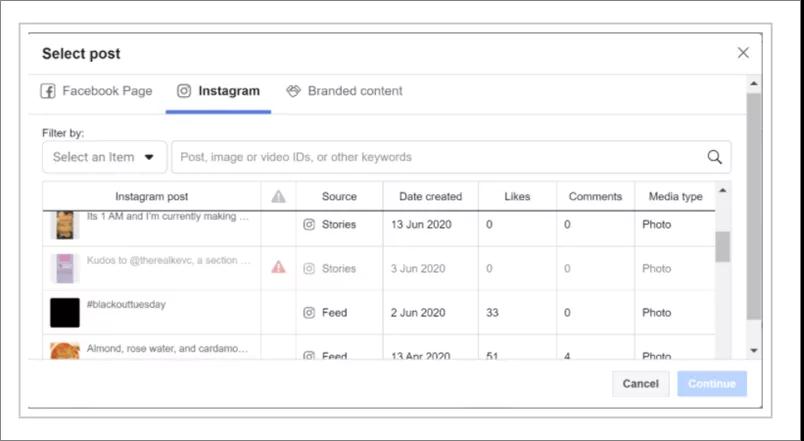Click Instagram icon beside 2 Jun Feed source

[309, 313]
